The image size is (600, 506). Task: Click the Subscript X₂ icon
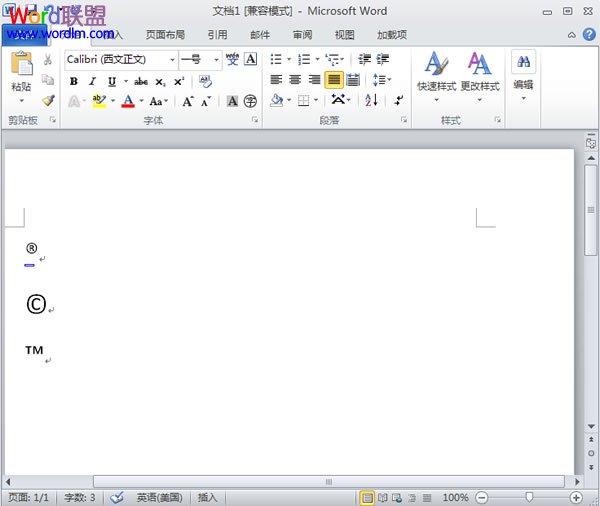pos(160,81)
